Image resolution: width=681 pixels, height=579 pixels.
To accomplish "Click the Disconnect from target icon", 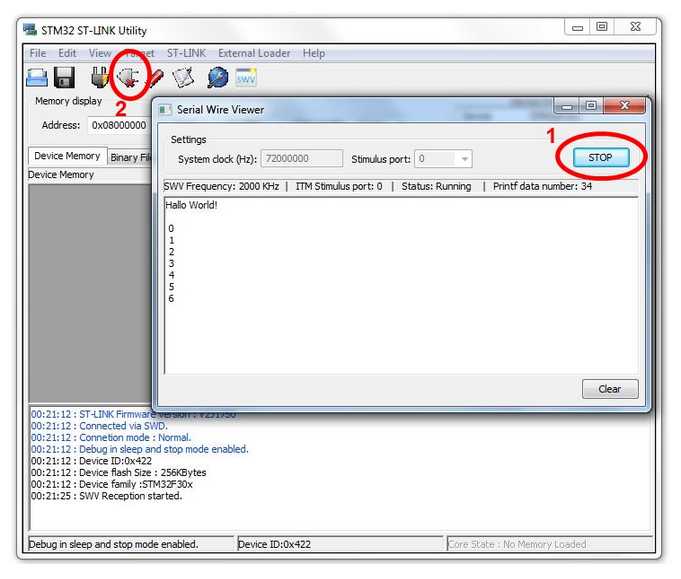I will [x=128, y=78].
